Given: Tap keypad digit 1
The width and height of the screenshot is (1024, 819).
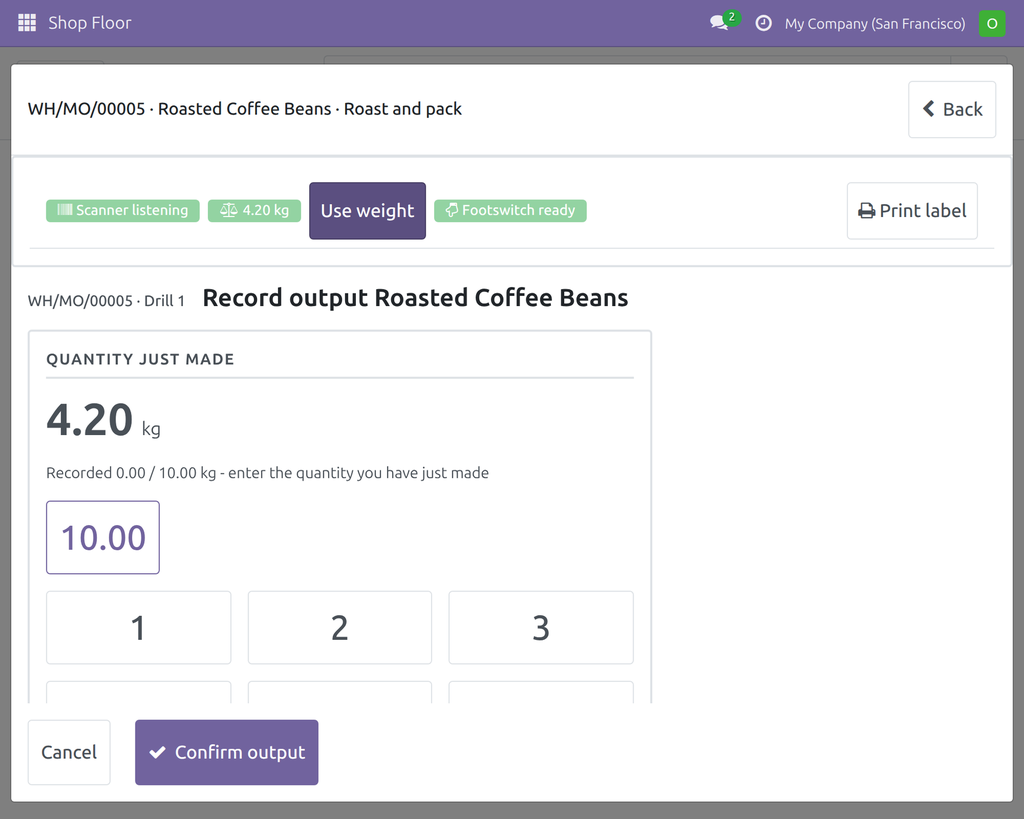Looking at the screenshot, I should tap(138, 628).
